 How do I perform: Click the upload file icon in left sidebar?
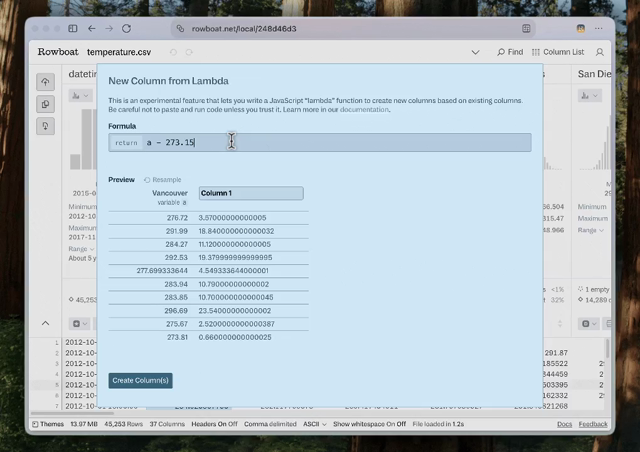[45, 82]
